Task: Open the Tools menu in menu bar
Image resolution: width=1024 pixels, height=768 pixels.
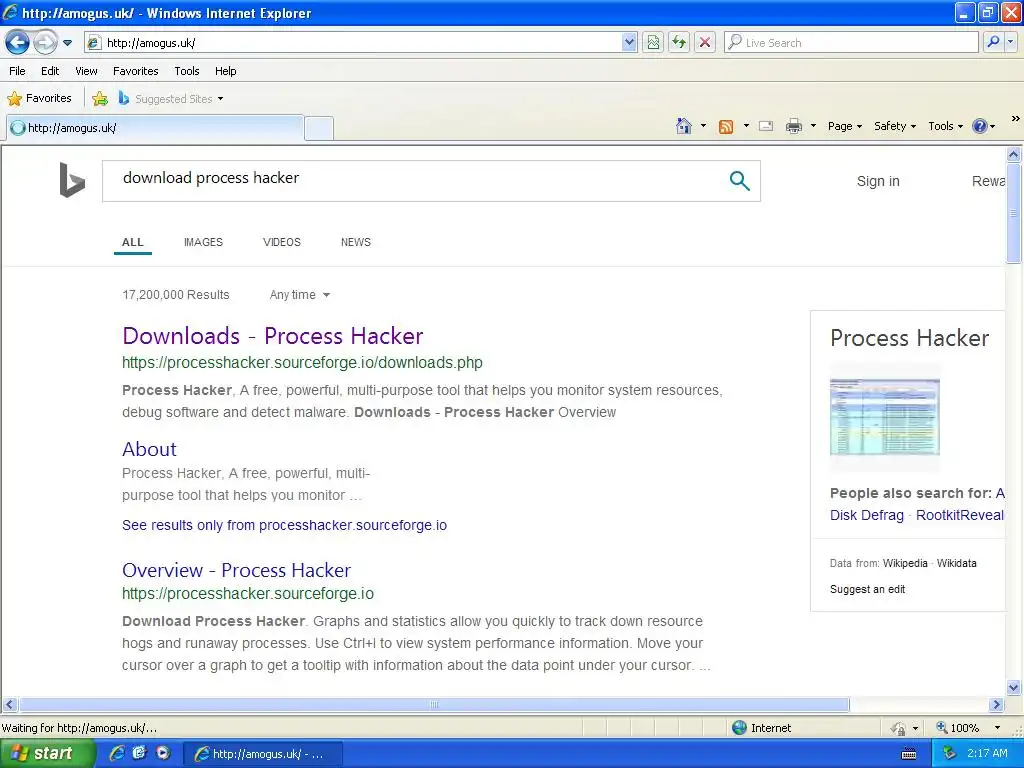Action: (x=187, y=71)
